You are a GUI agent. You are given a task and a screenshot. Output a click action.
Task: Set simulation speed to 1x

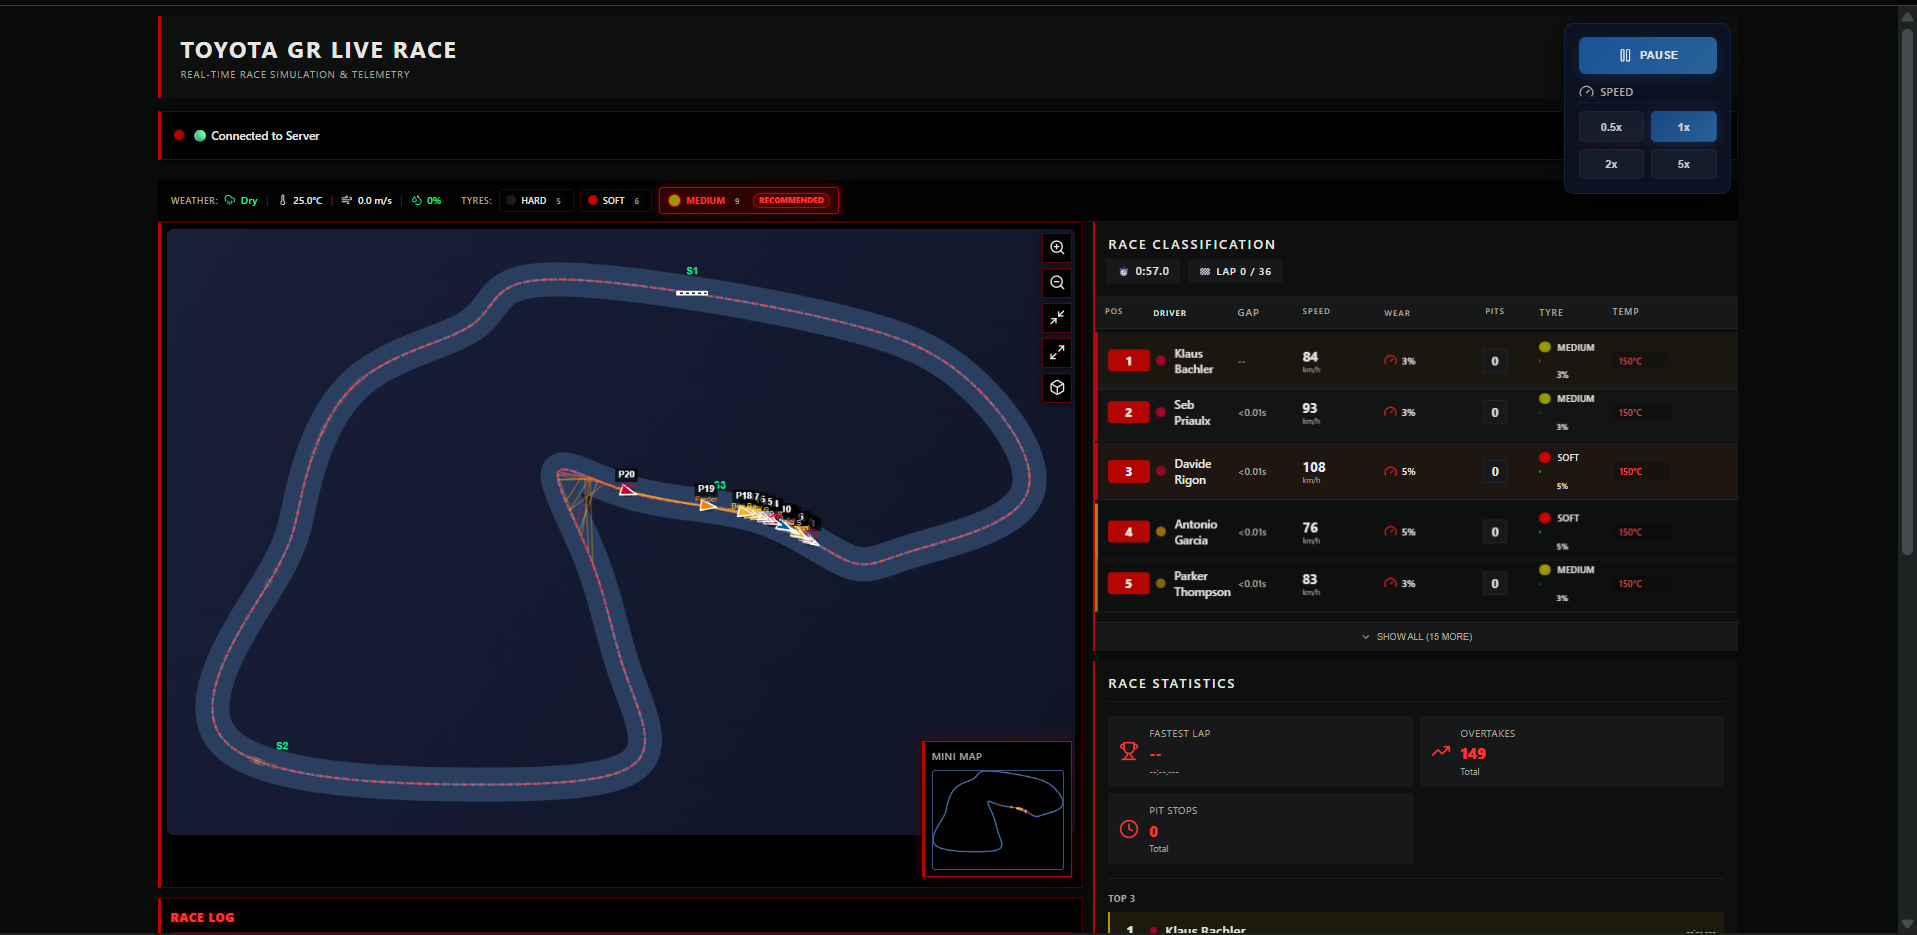pos(1684,127)
